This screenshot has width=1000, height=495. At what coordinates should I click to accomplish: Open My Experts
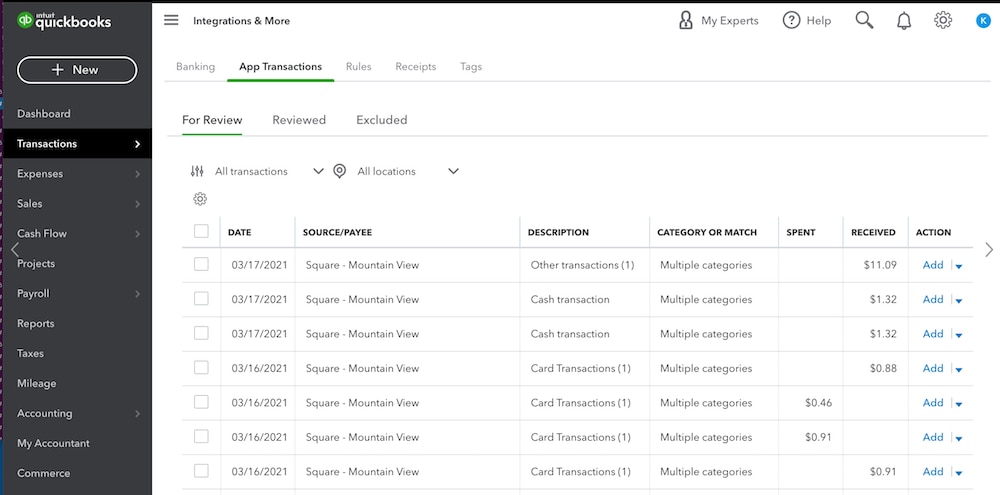click(x=718, y=20)
